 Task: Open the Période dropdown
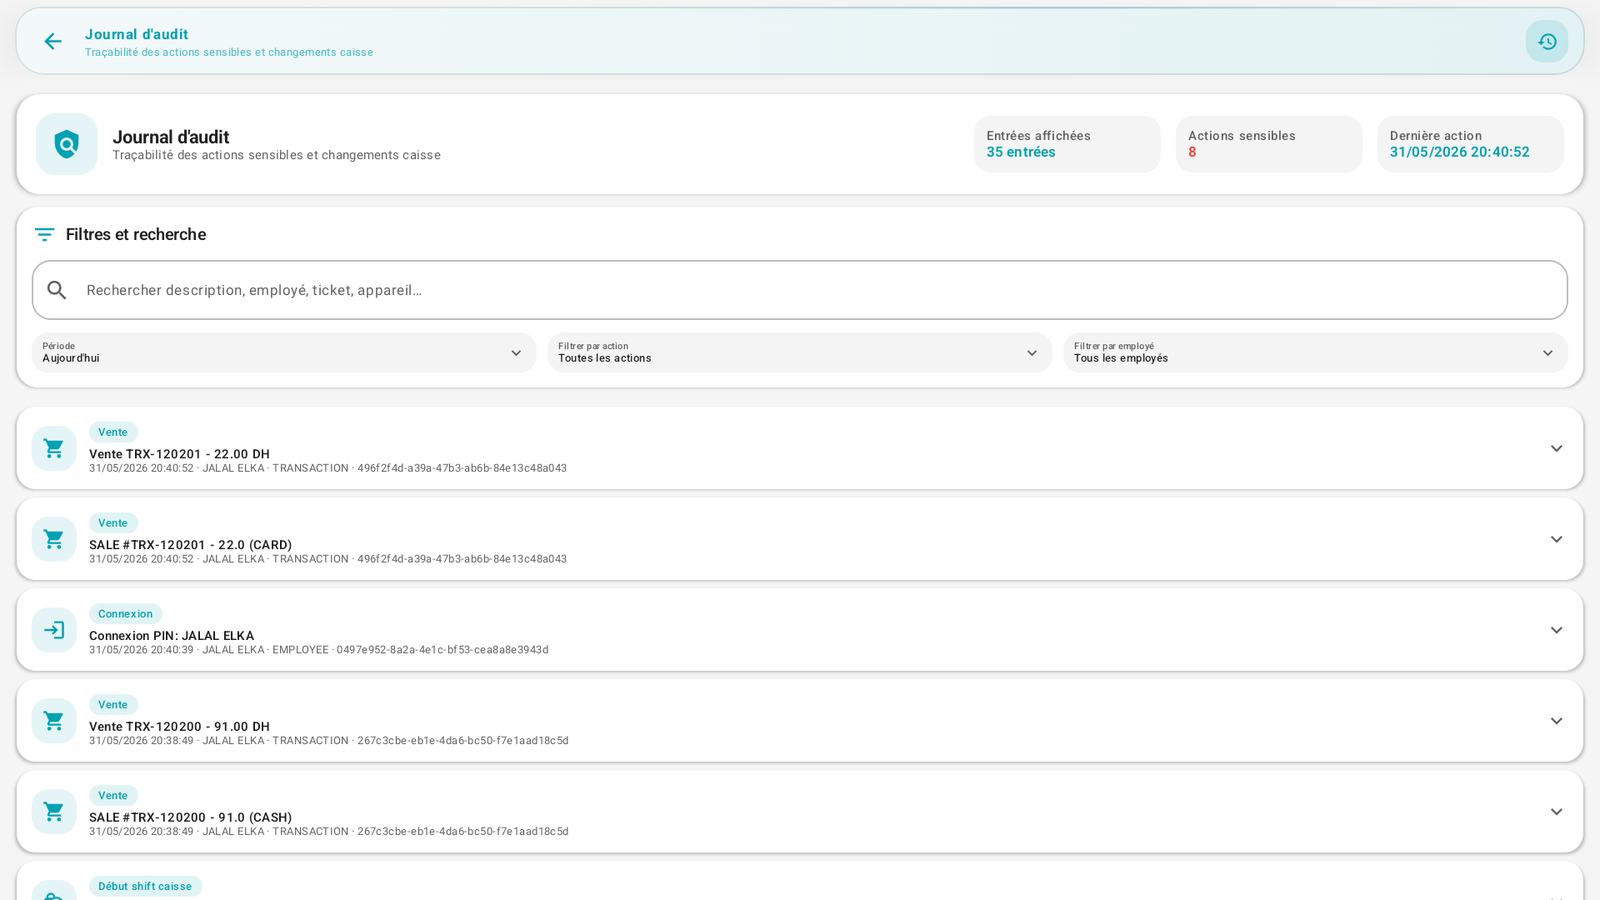[284, 352]
